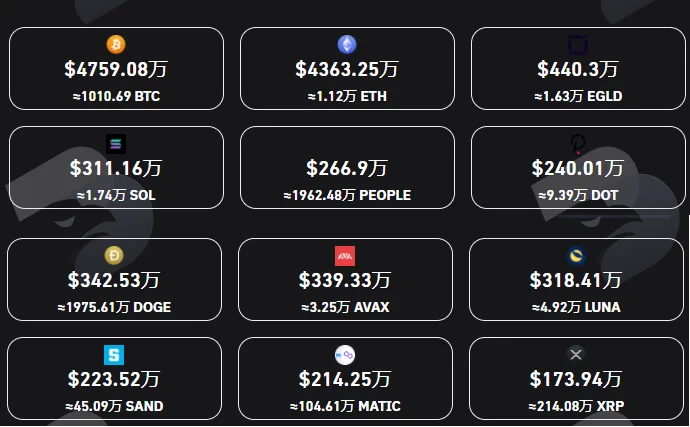Click the white MATIC chain-link icon
Screen dimensions: 690x427
tap(345, 355)
